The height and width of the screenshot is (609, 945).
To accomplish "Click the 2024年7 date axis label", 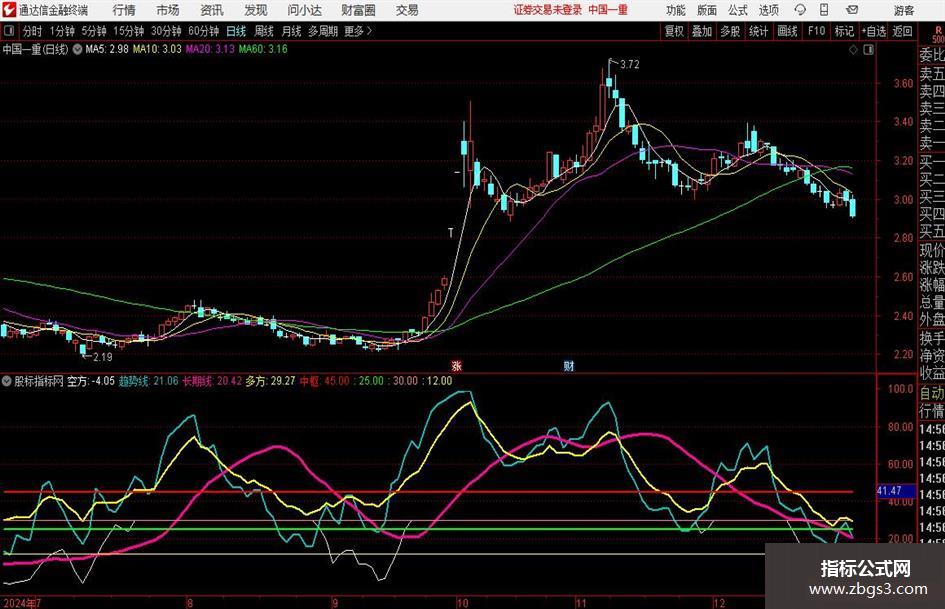I will pos(22,602).
